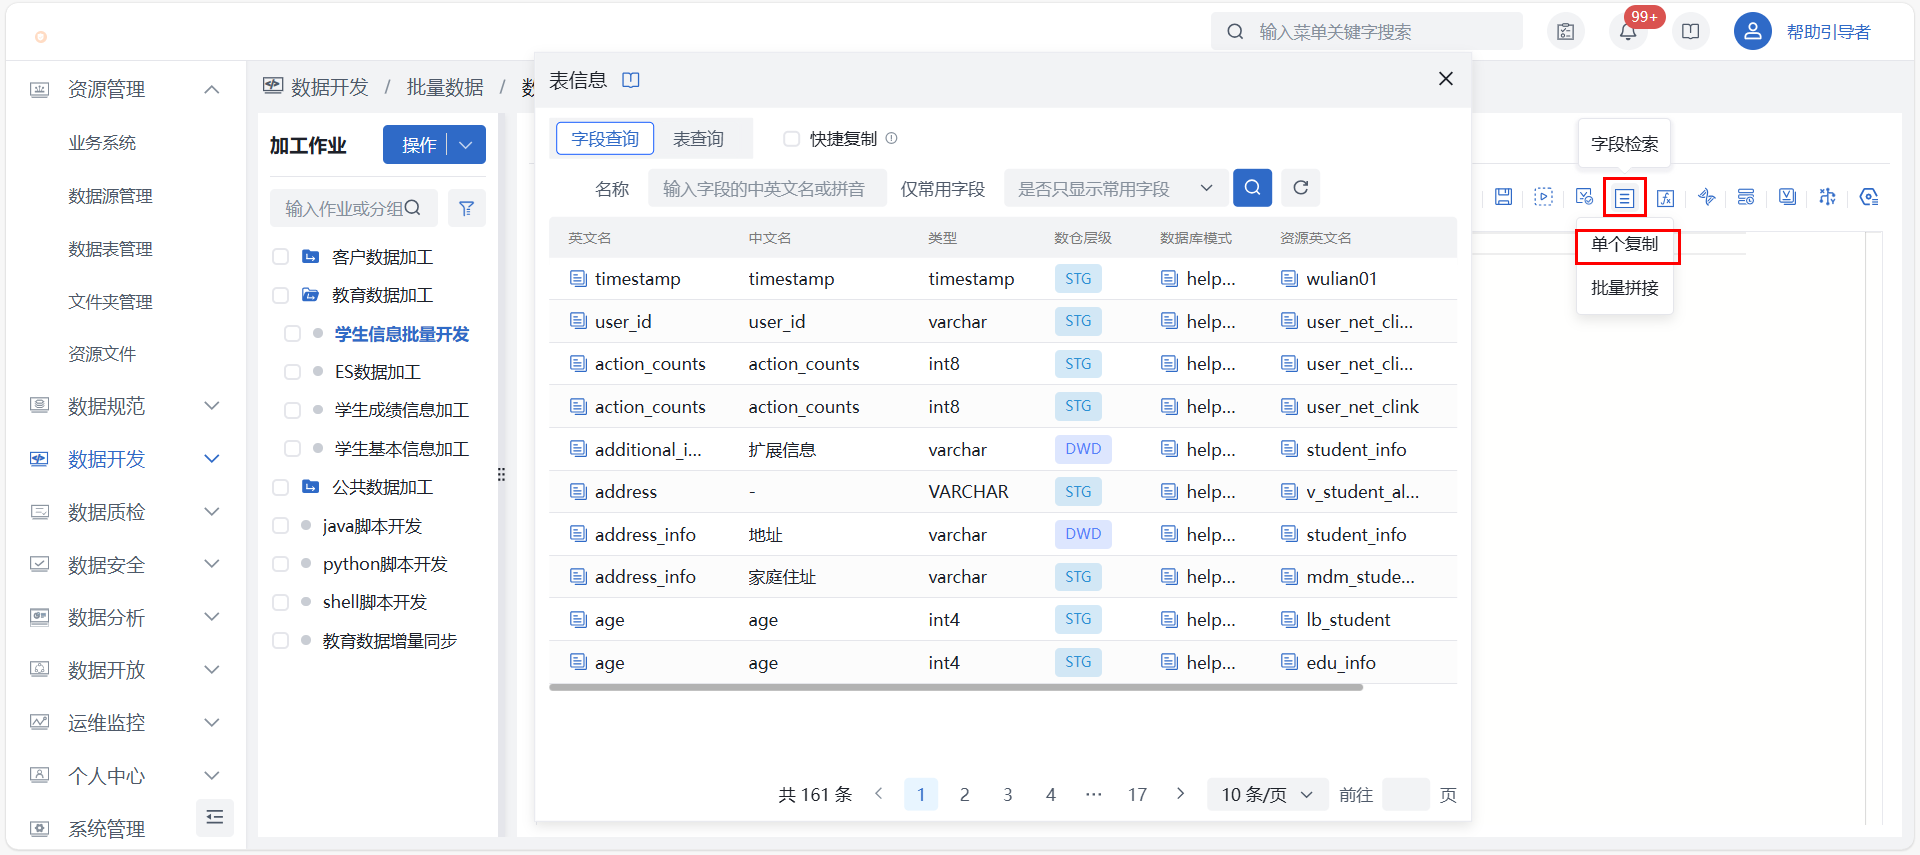
Task: Expand the 数据安全 sidebar section
Action: click(211, 564)
